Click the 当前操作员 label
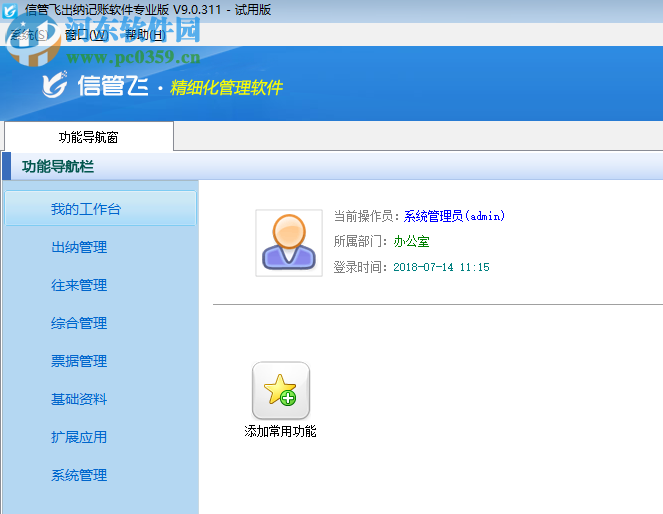663x514 pixels. tap(366, 216)
